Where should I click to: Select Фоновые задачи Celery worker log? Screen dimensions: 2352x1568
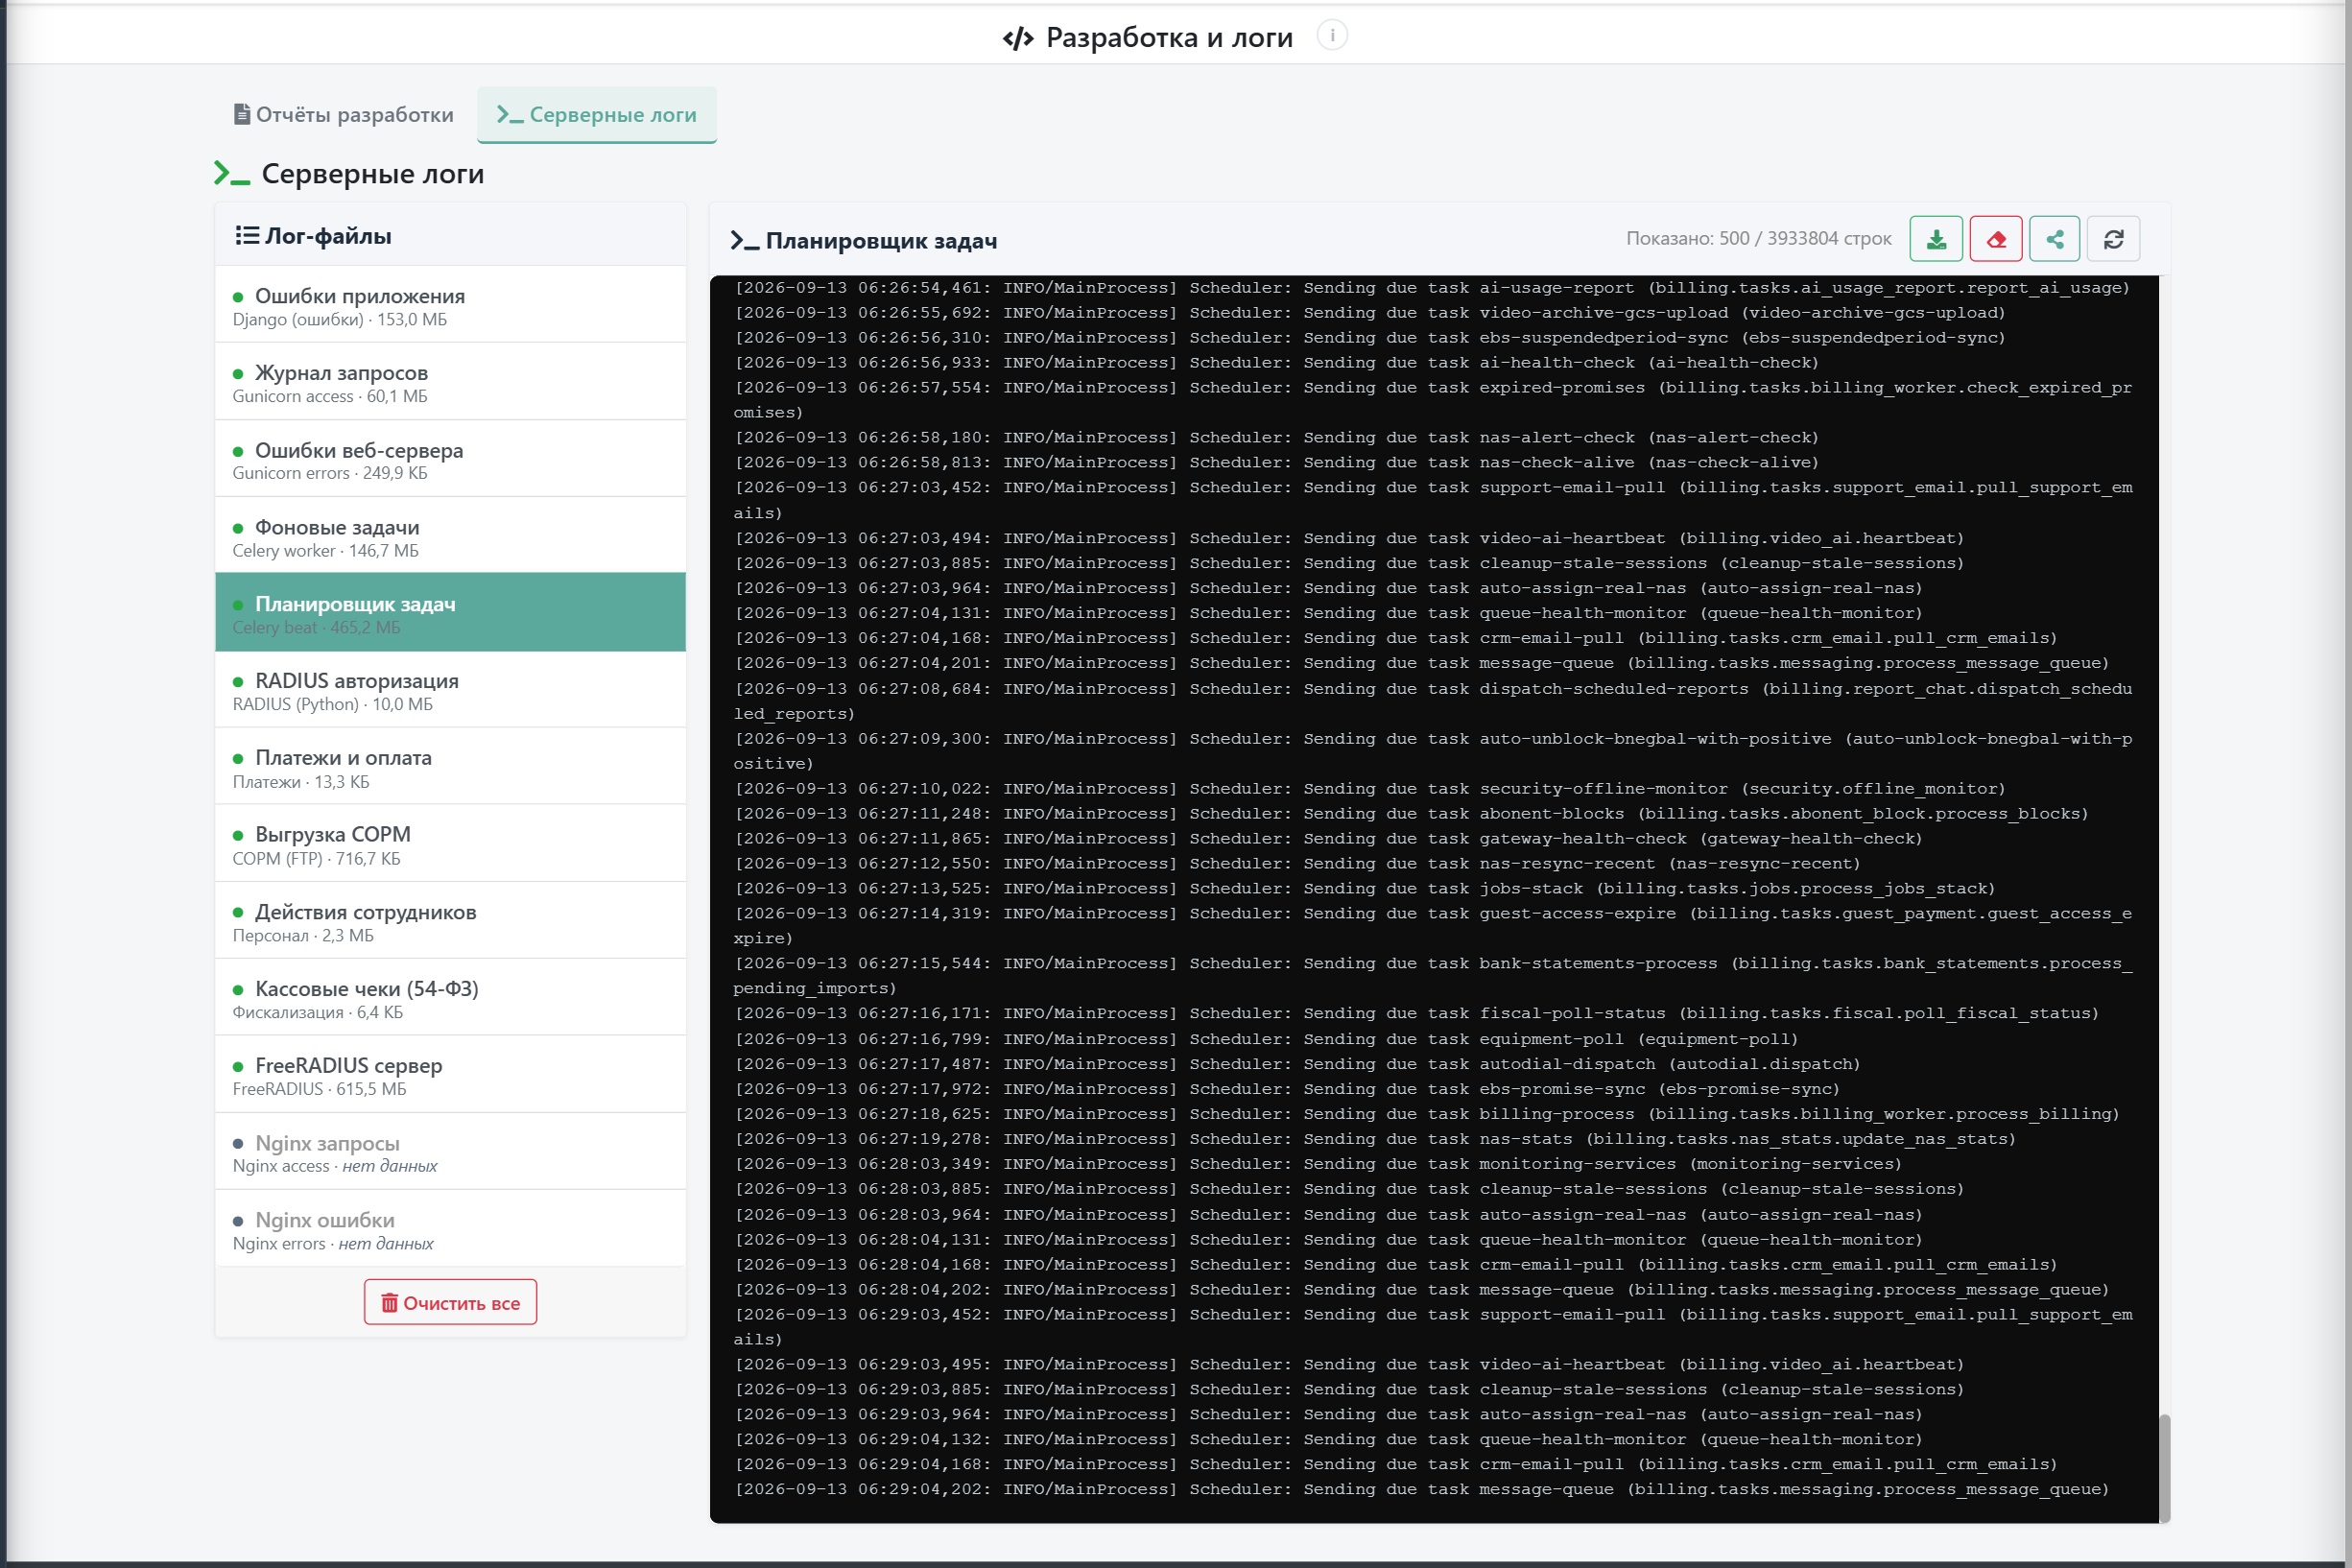point(450,537)
